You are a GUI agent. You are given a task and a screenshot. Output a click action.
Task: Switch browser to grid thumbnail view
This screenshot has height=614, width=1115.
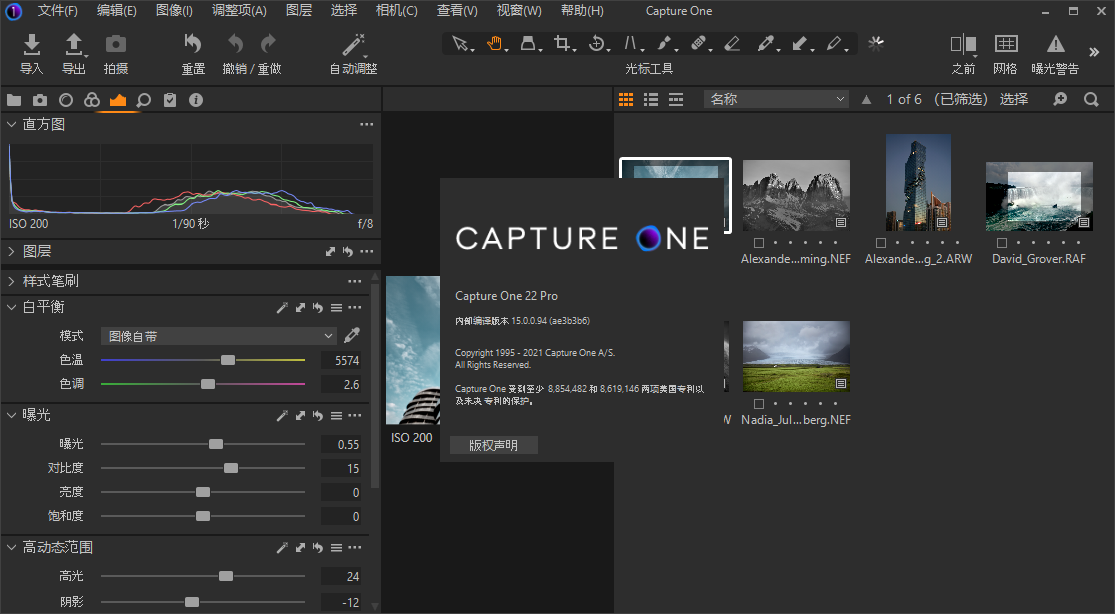(x=626, y=100)
